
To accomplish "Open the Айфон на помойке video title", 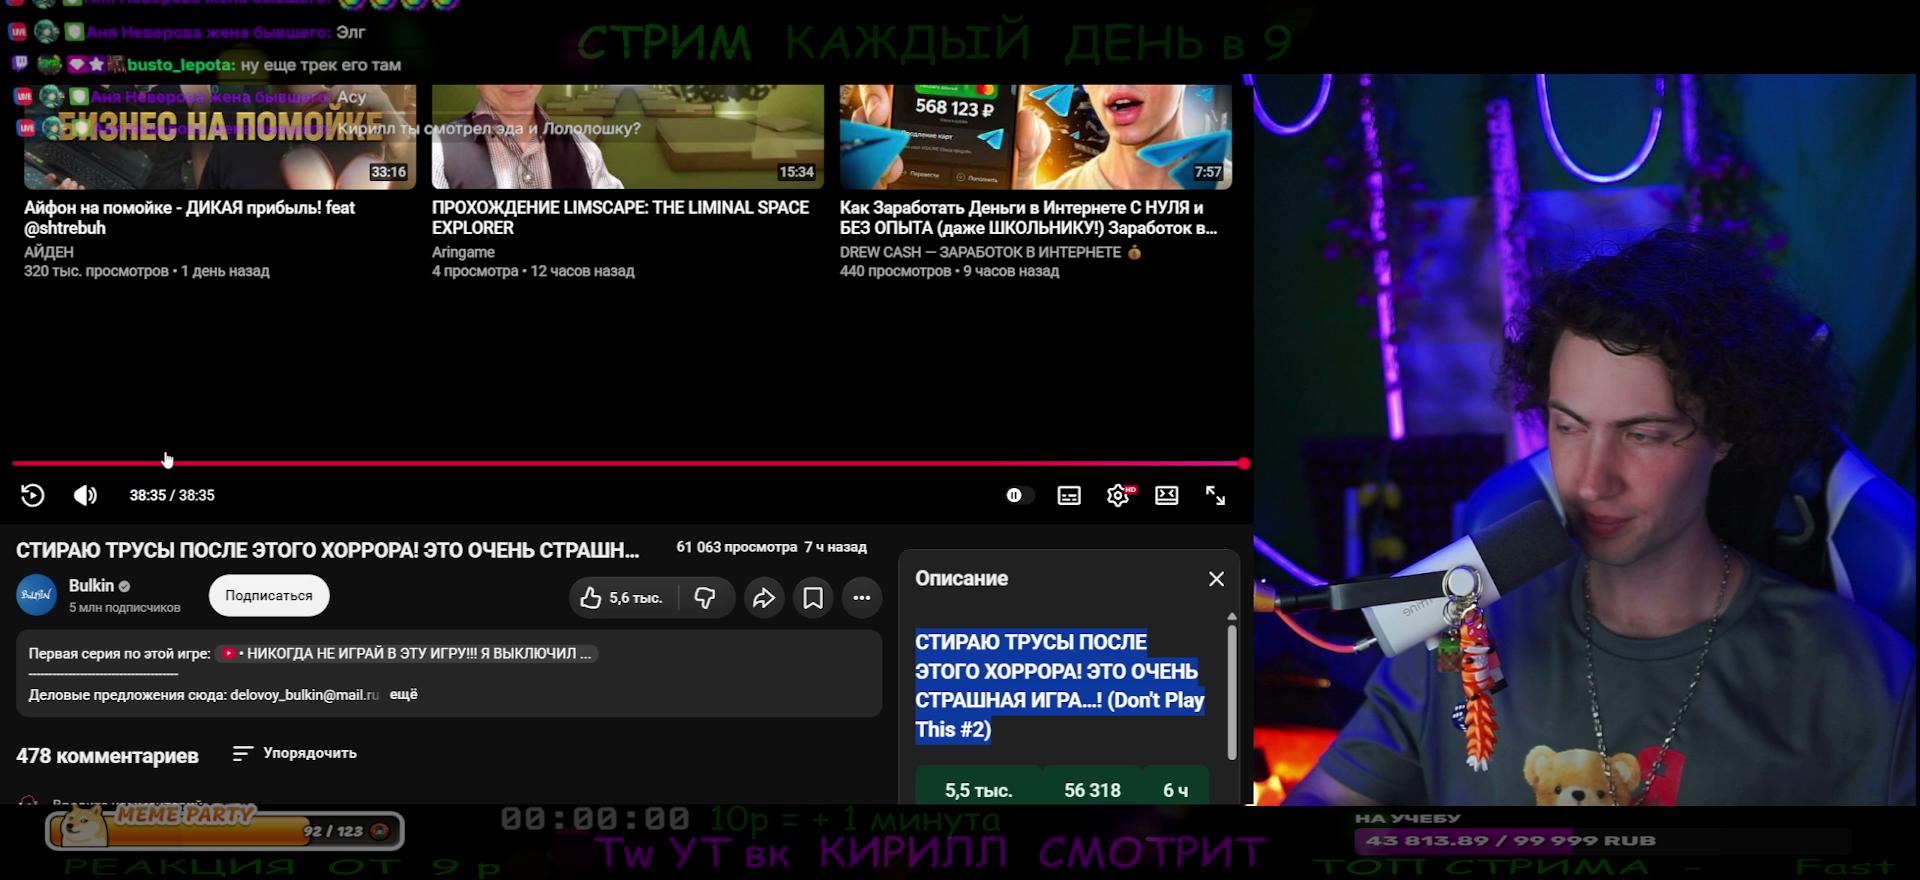I will pos(190,217).
